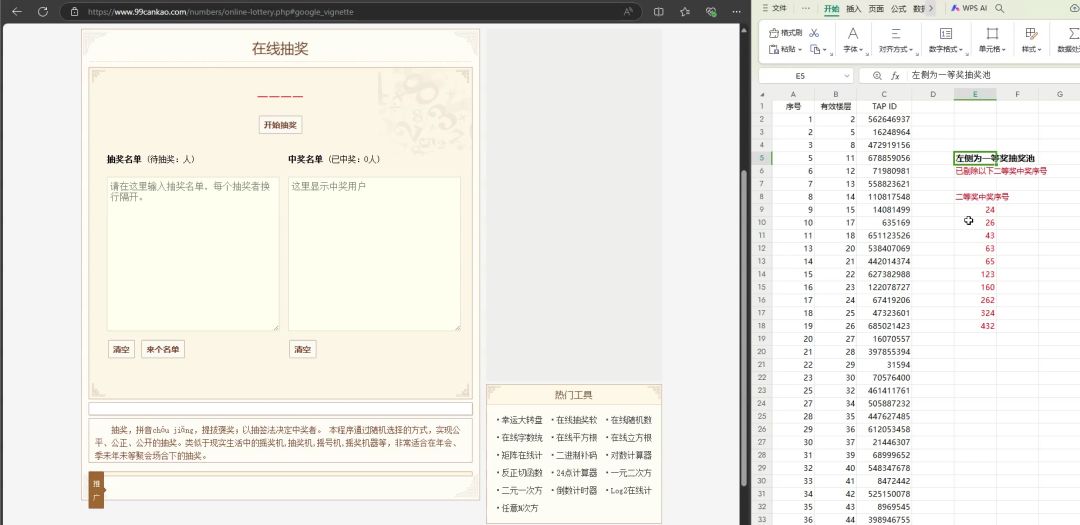
Task: Open the 幸运大转盘 link
Action: tap(521, 420)
